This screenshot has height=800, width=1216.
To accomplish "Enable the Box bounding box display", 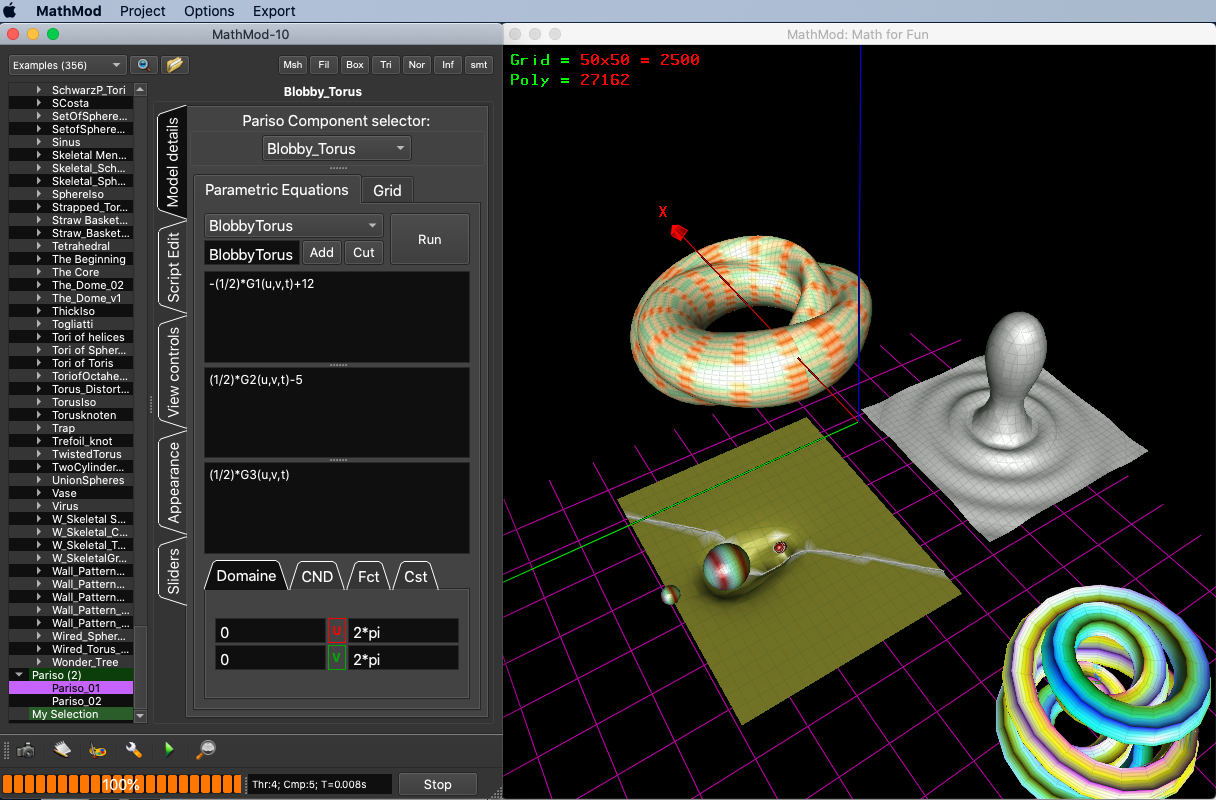I will tap(354, 64).
